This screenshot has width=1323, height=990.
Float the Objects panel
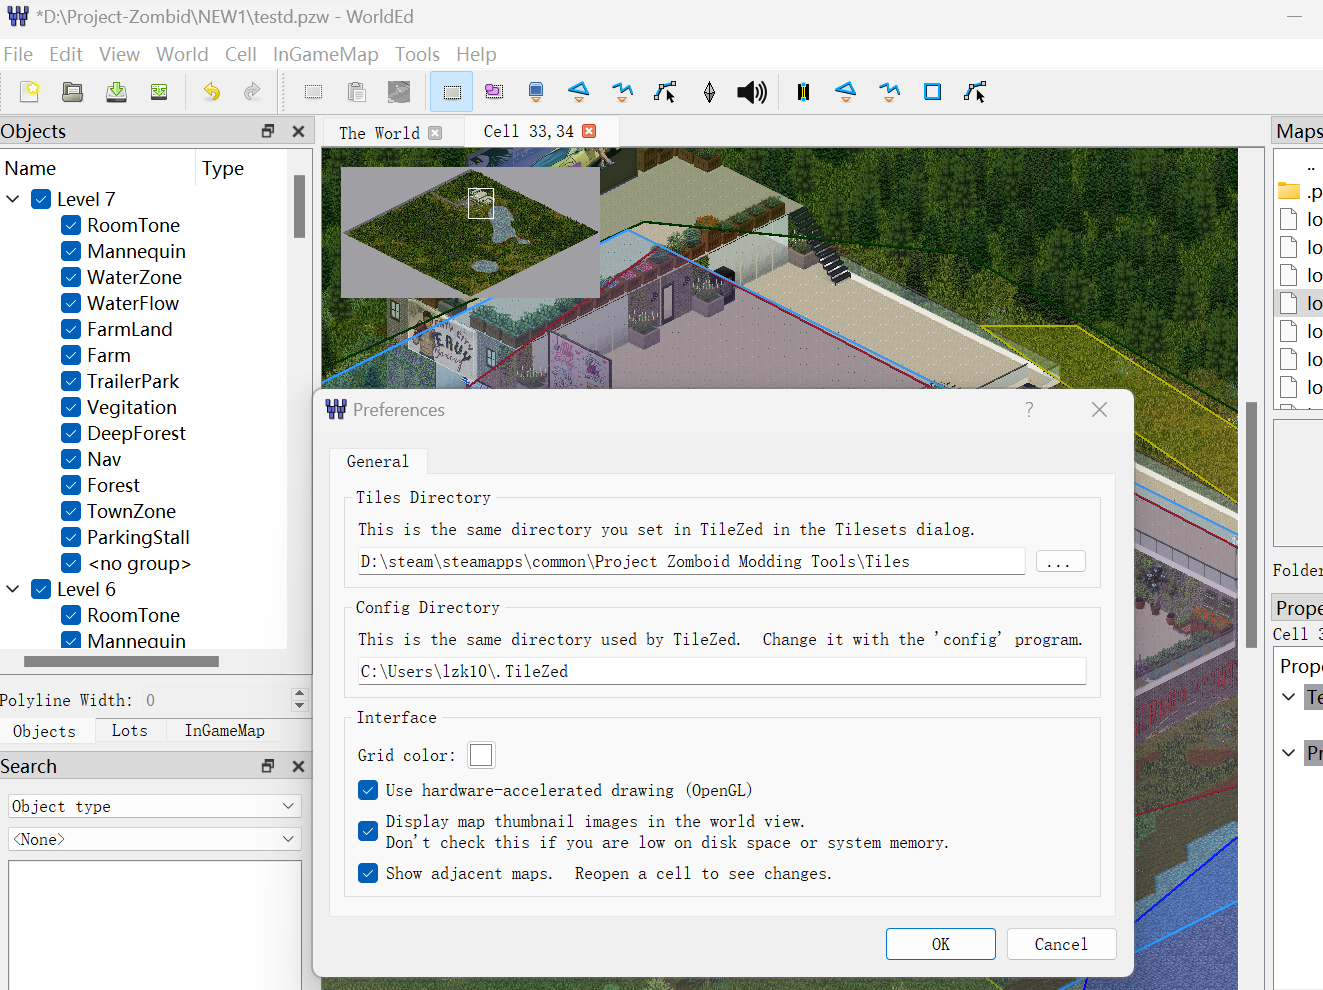click(x=267, y=131)
